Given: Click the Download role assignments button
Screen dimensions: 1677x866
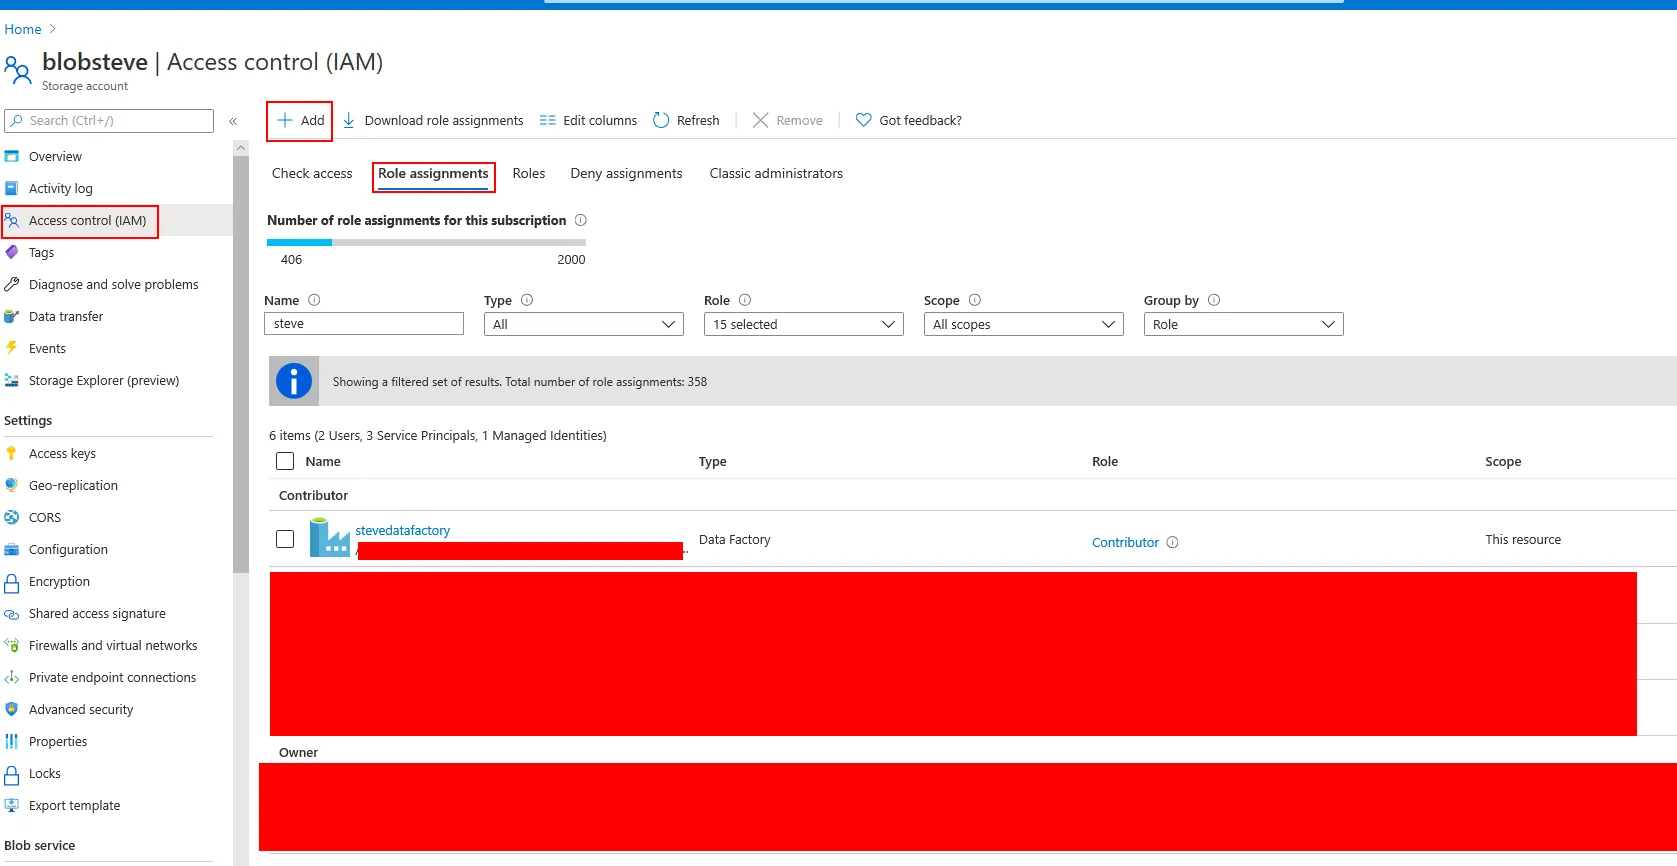Looking at the screenshot, I should 433,120.
